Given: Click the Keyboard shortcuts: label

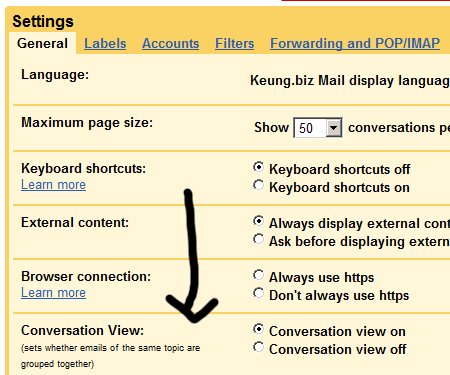Looking at the screenshot, I should (83, 169).
